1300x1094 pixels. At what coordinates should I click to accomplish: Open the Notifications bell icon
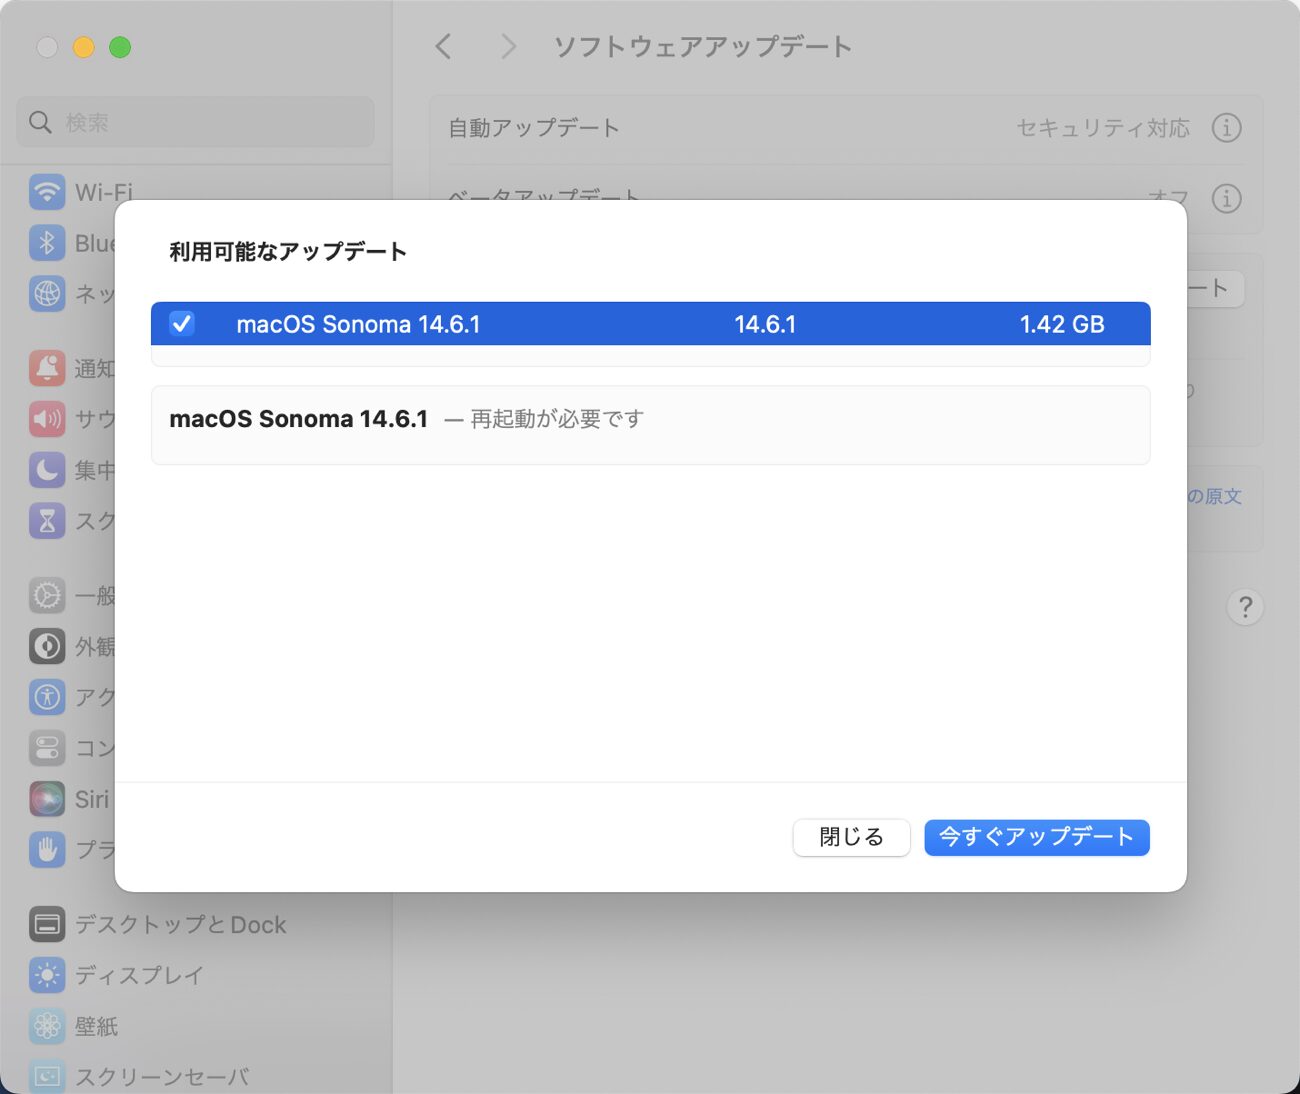(x=47, y=368)
